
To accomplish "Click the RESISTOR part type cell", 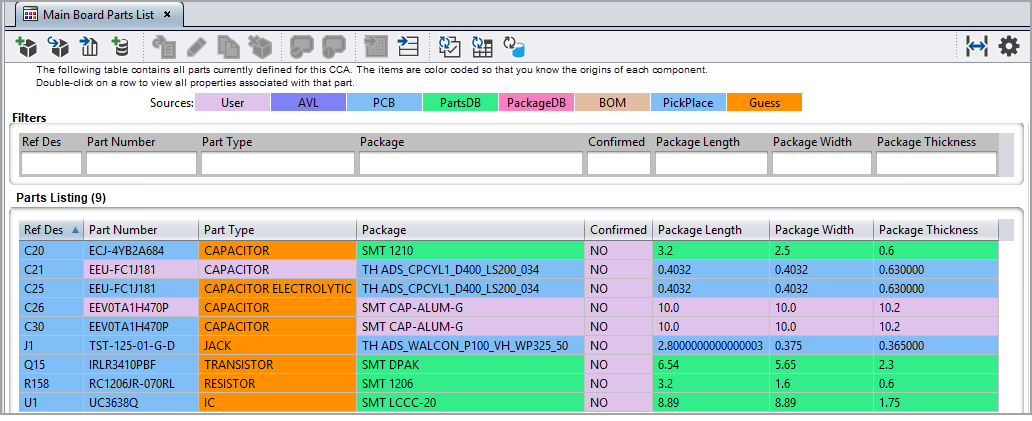I will 277,384.
